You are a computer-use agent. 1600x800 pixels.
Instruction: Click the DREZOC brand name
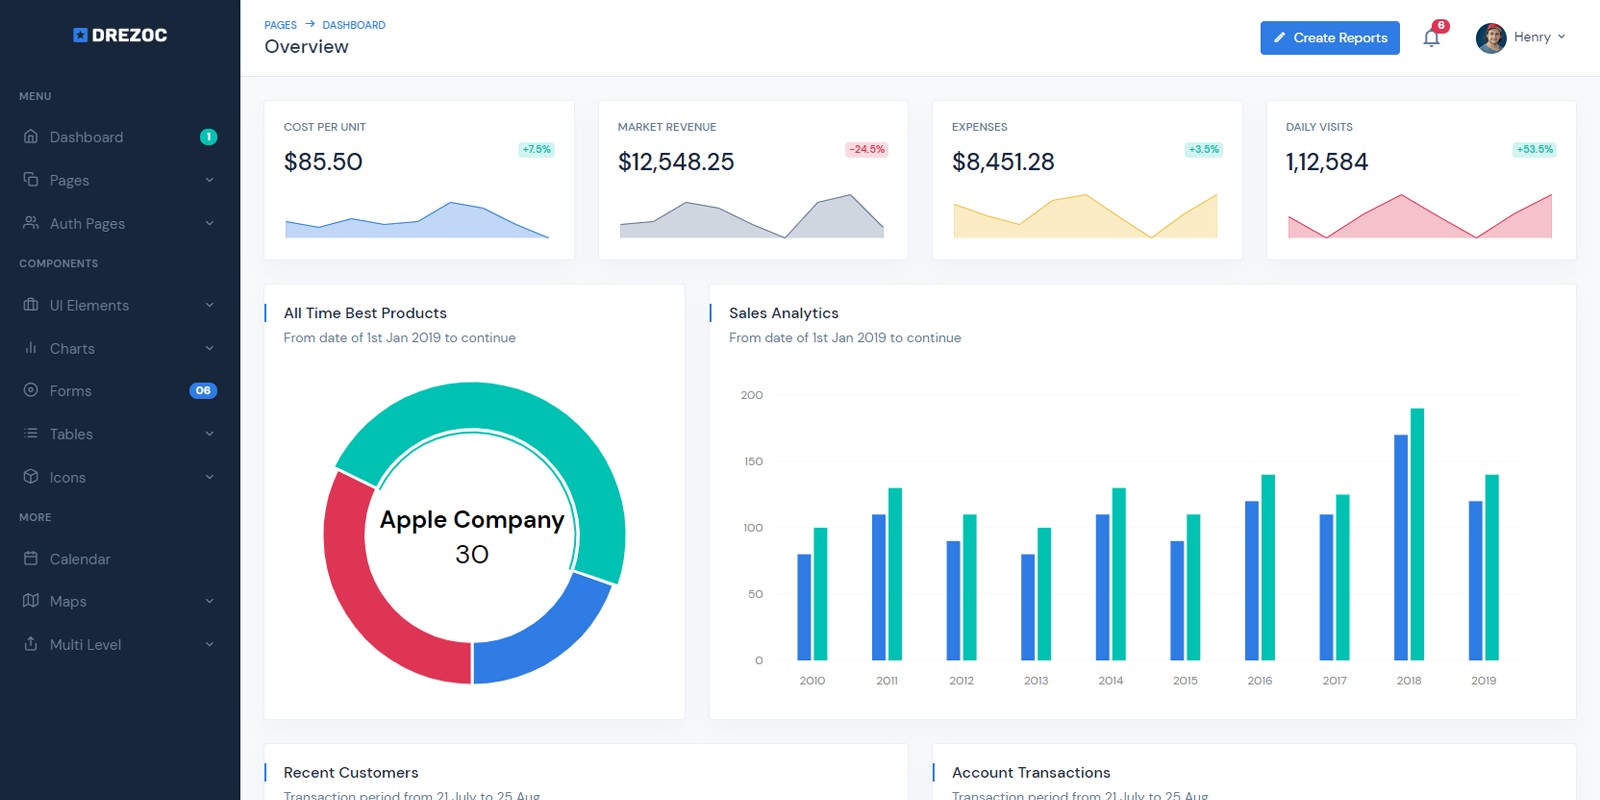(x=129, y=35)
